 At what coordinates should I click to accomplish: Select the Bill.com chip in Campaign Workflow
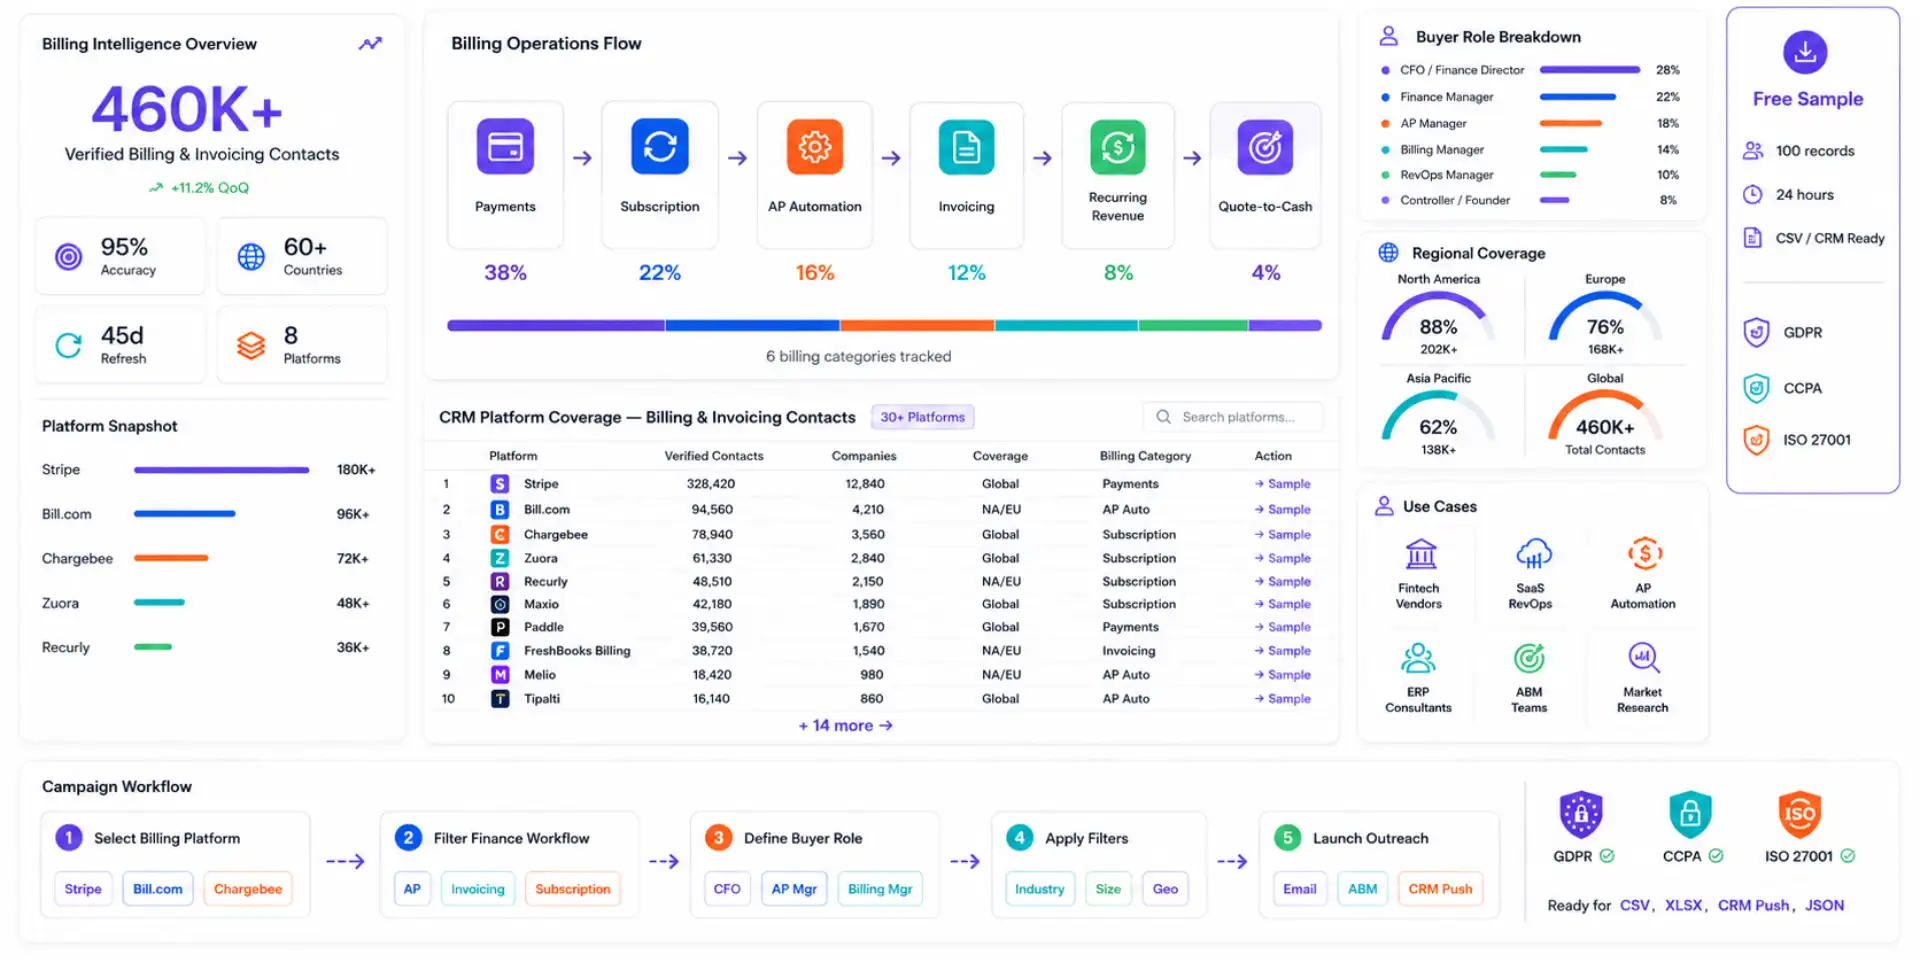(158, 889)
